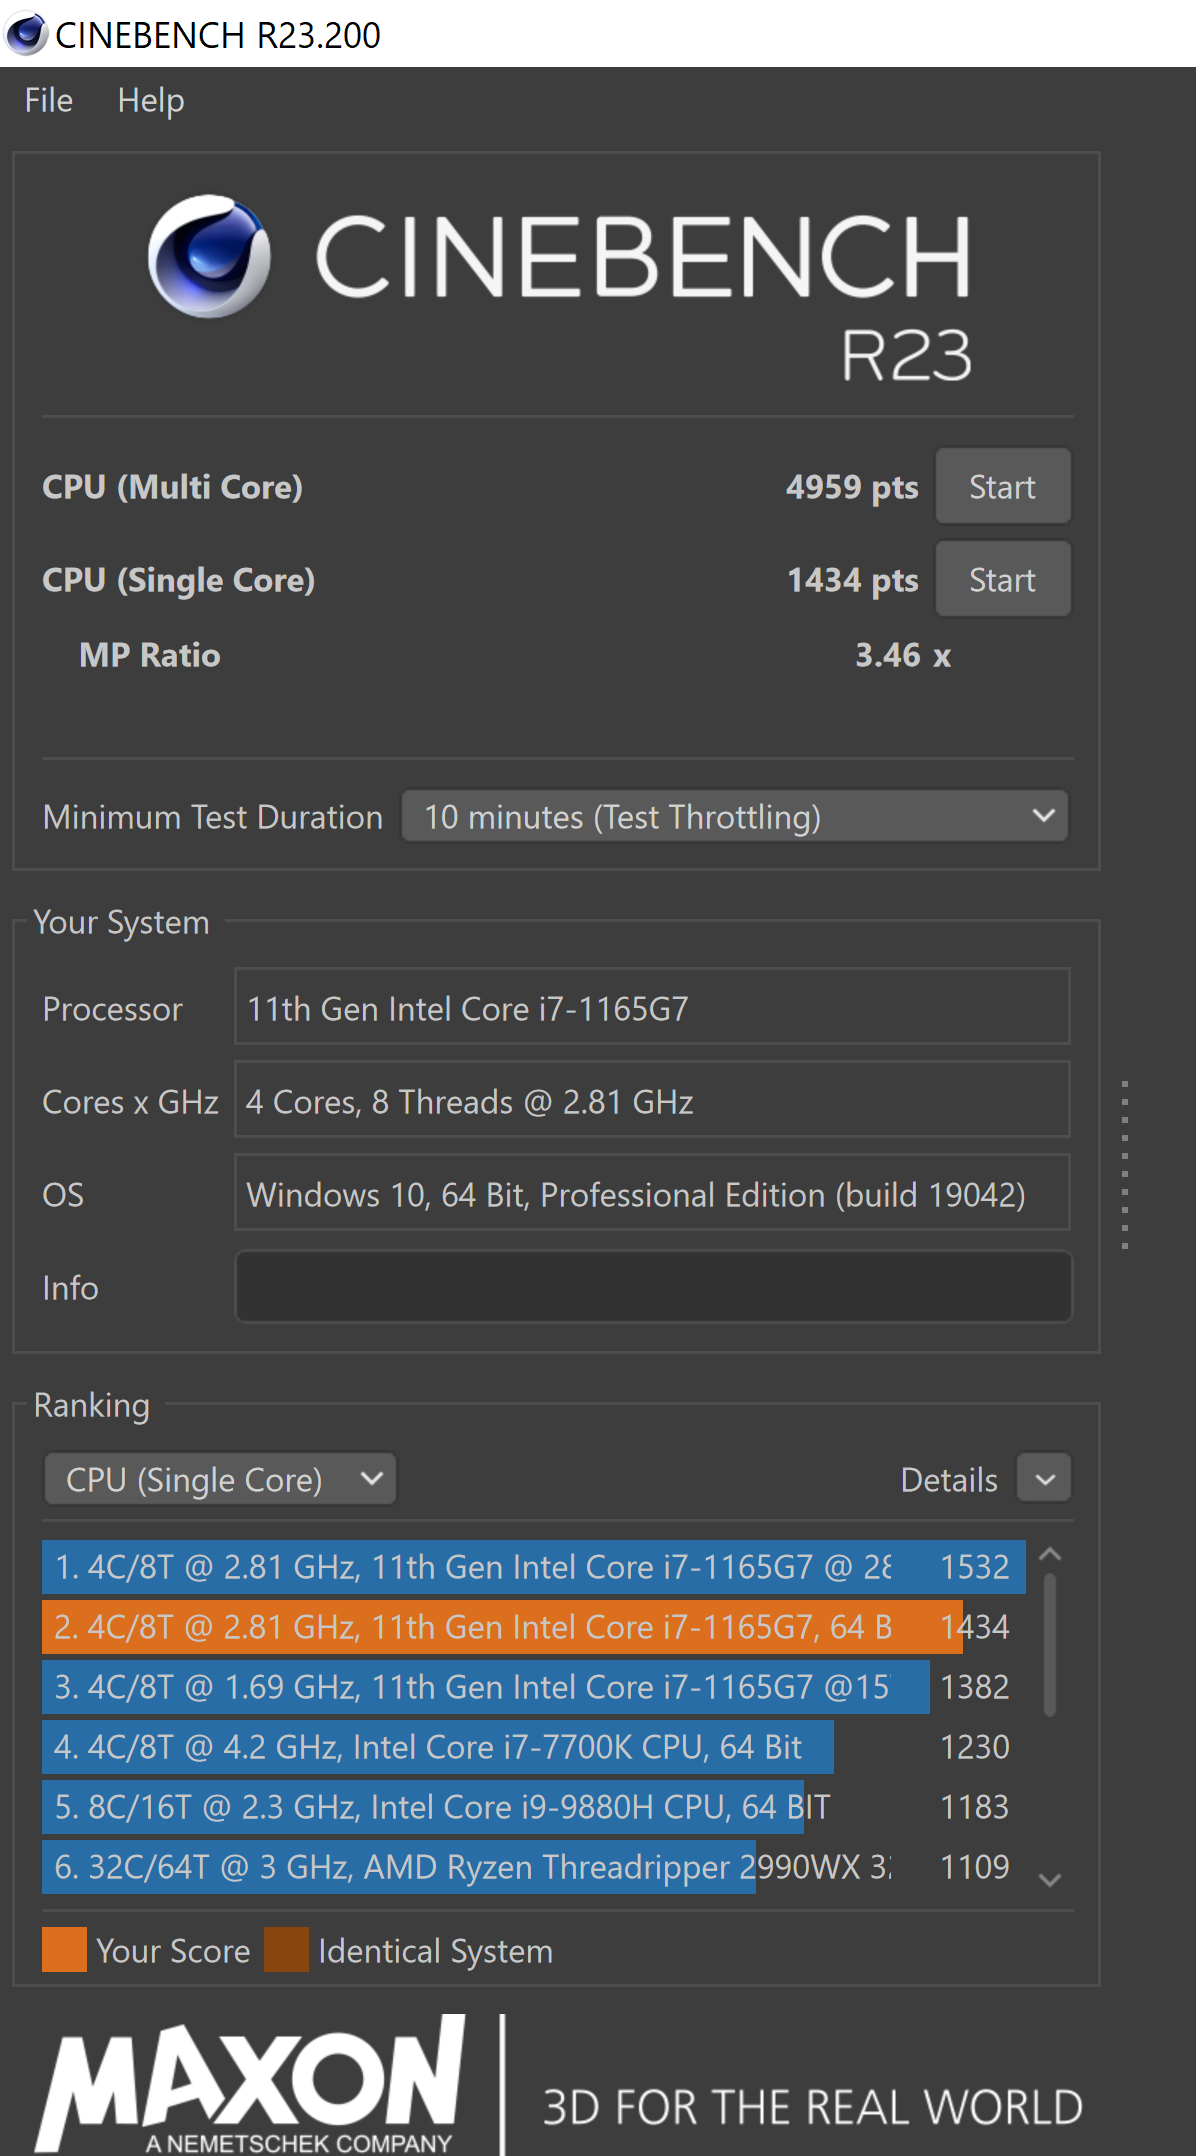Open the CPU (Single Core) ranking dropdown
The width and height of the screenshot is (1196, 2156).
point(220,1478)
